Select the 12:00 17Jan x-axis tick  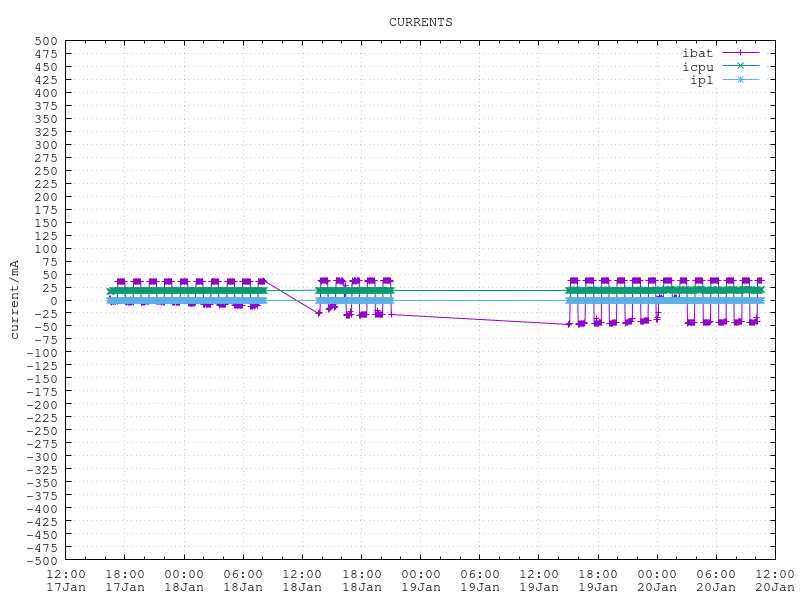(x=66, y=580)
